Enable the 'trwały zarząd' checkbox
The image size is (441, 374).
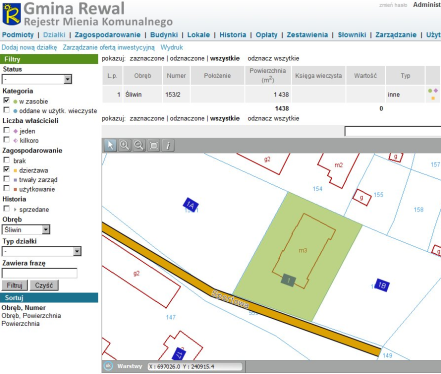coord(6,179)
